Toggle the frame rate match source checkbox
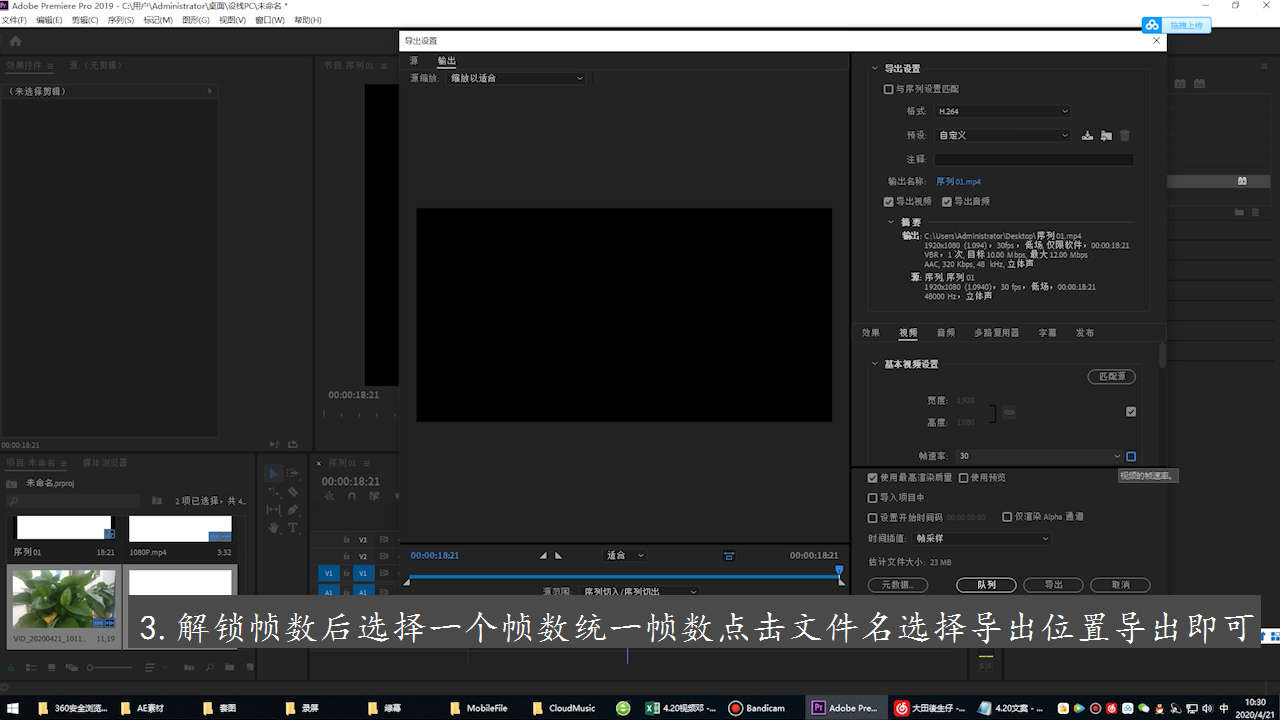The image size is (1280, 720). pyautogui.click(x=1131, y=456)
